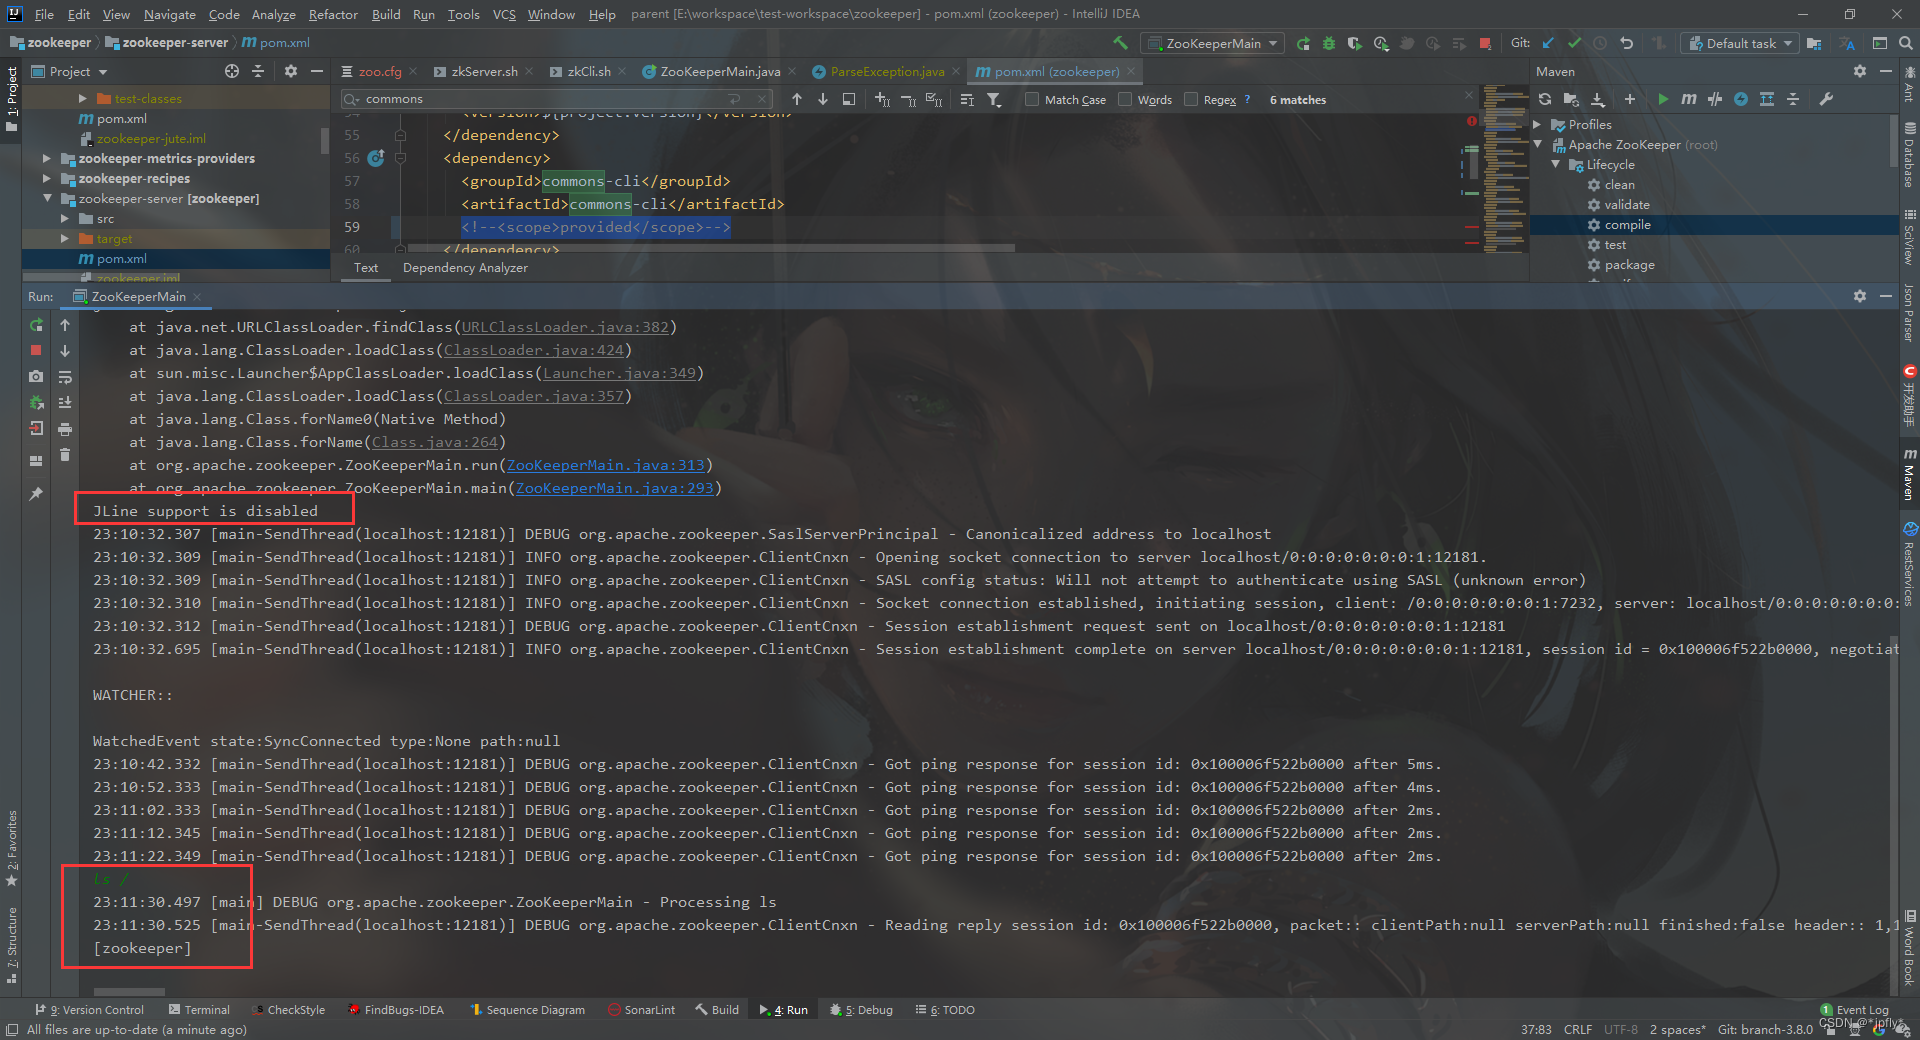The width and height of the screenshot is (1920, 1040).
Task: Switch to the ZooKeeperMain.java editor tab
Action: pos(719,71)
